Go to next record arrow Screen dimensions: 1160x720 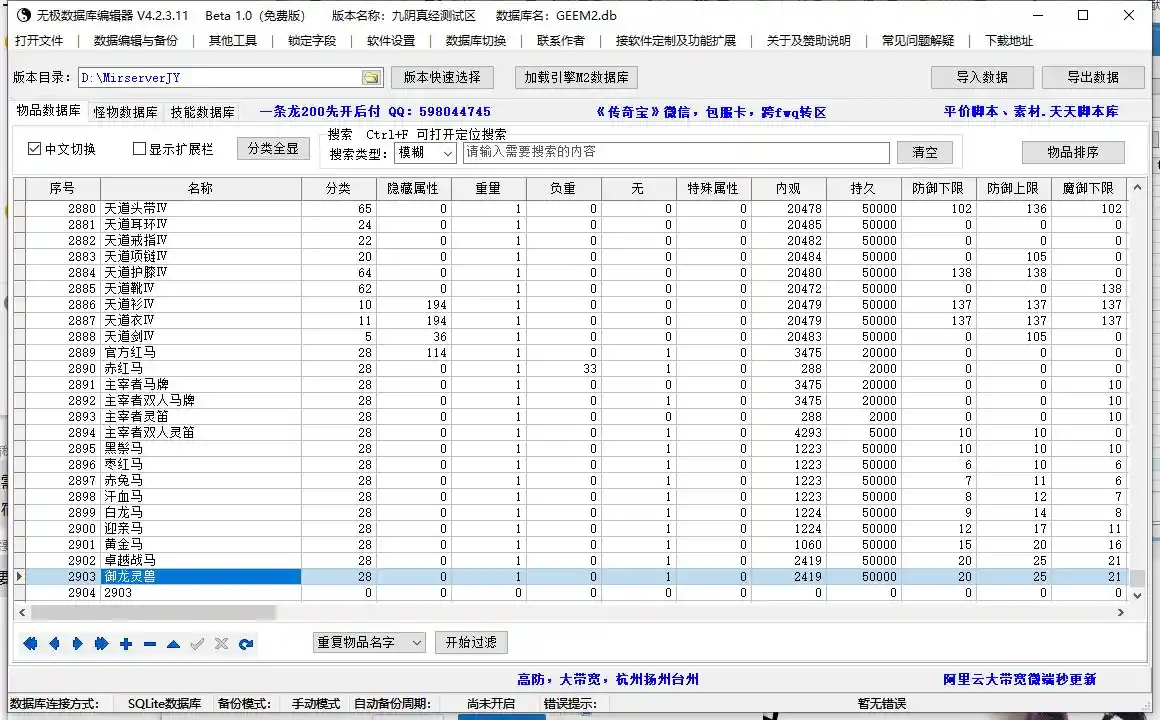78,644
